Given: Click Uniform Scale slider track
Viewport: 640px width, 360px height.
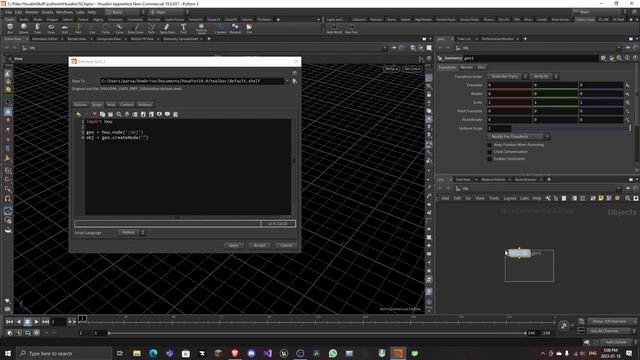Looking at the screenshot, I should [571, 129].
